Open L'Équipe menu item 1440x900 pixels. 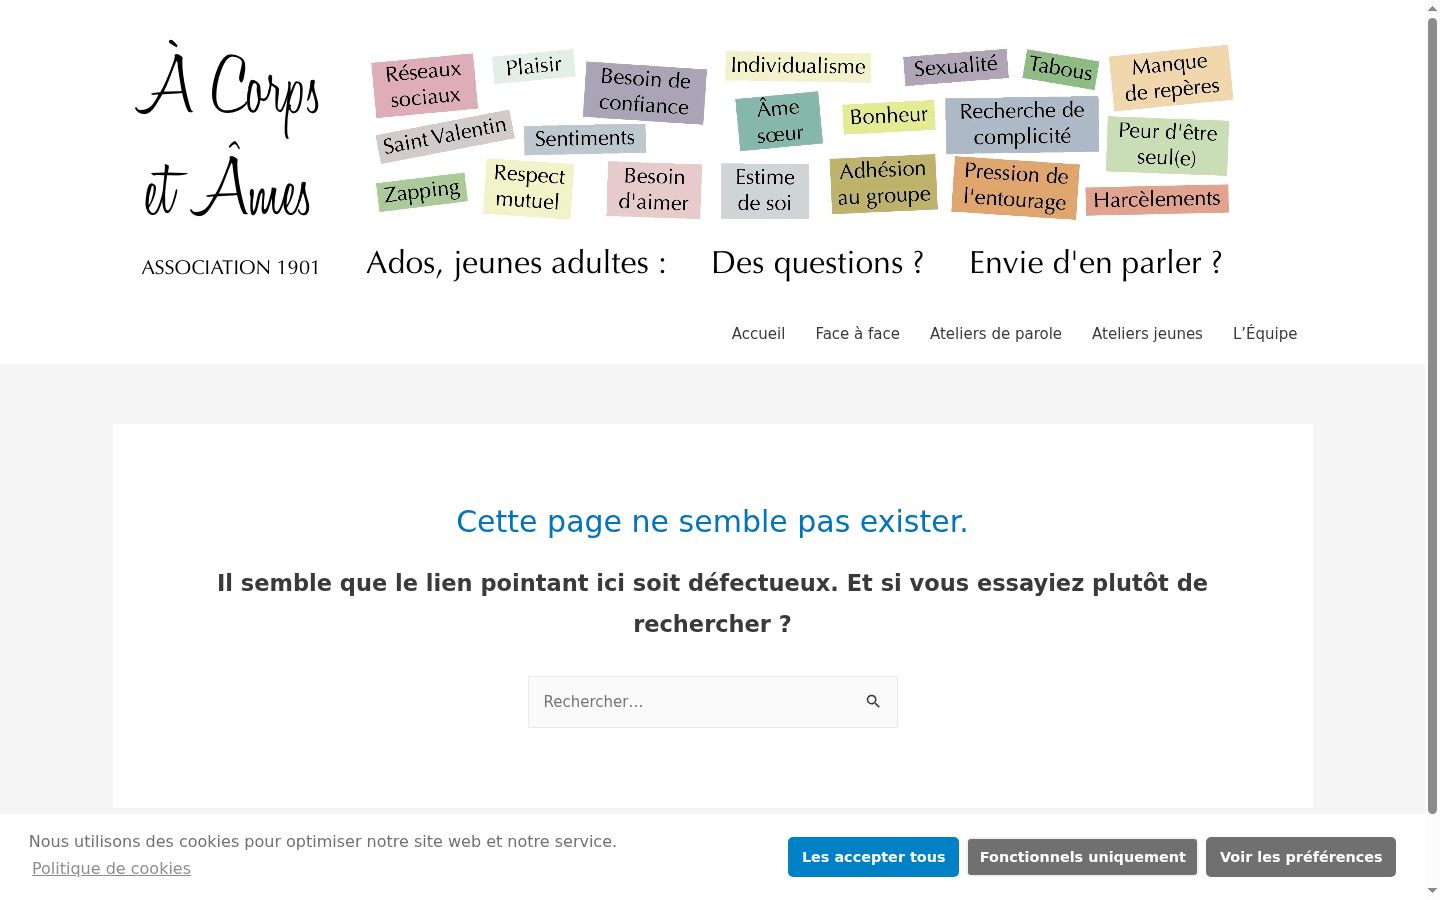(x=1264, y=334)
